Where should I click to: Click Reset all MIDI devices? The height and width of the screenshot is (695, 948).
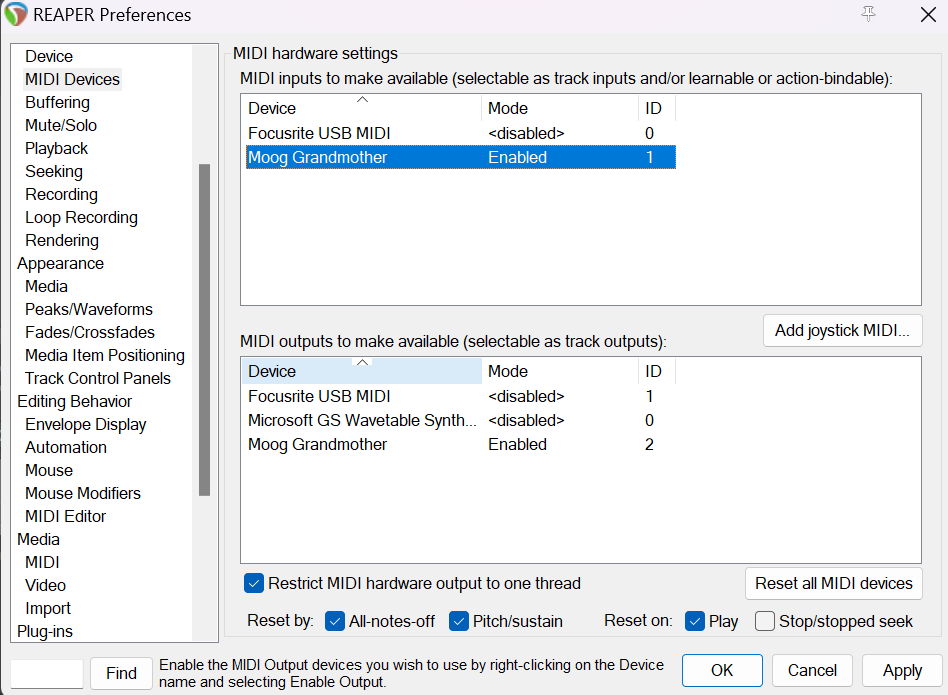coord(834,583)
